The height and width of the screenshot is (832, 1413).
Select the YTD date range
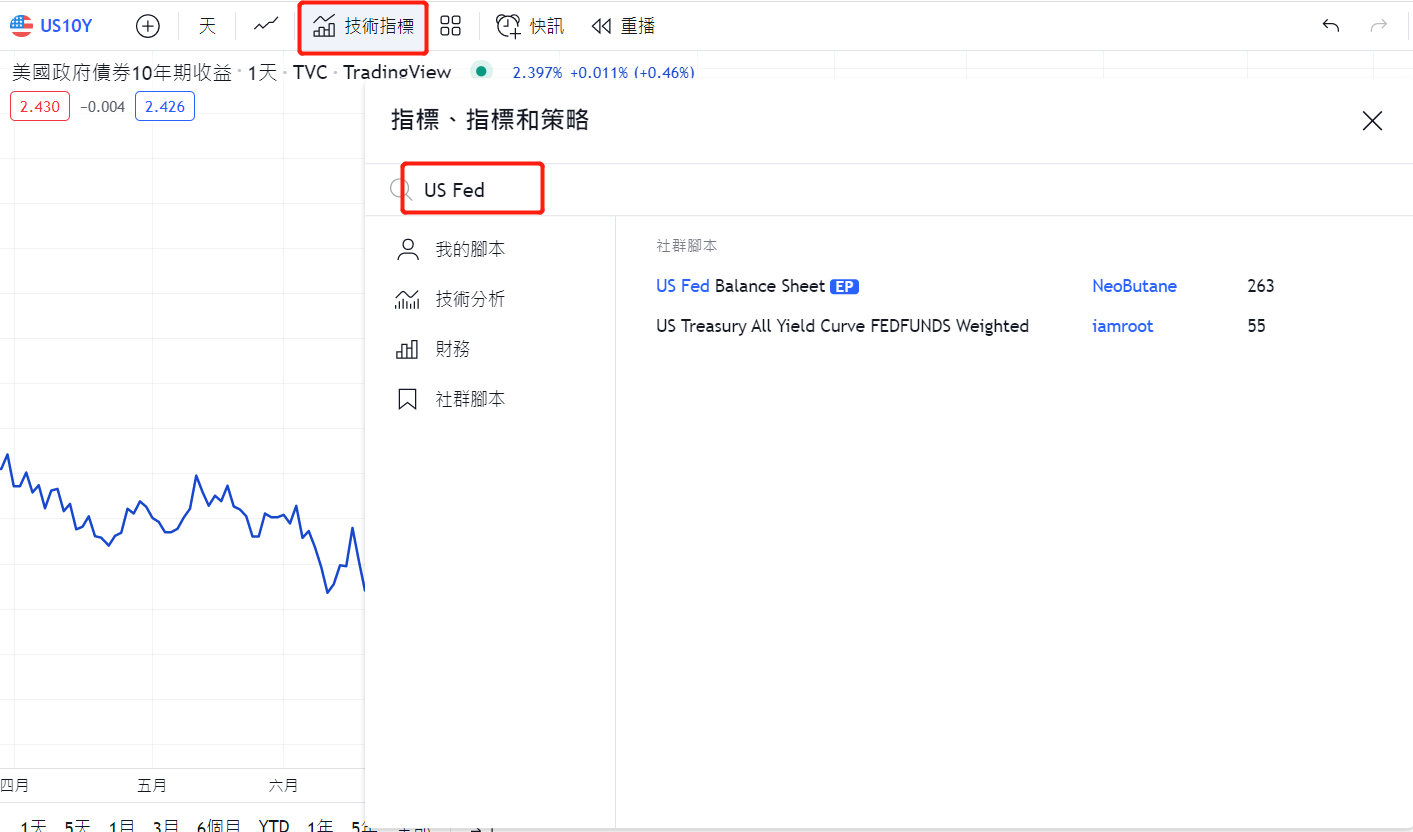pyautogui.click(x=274, y=825)
